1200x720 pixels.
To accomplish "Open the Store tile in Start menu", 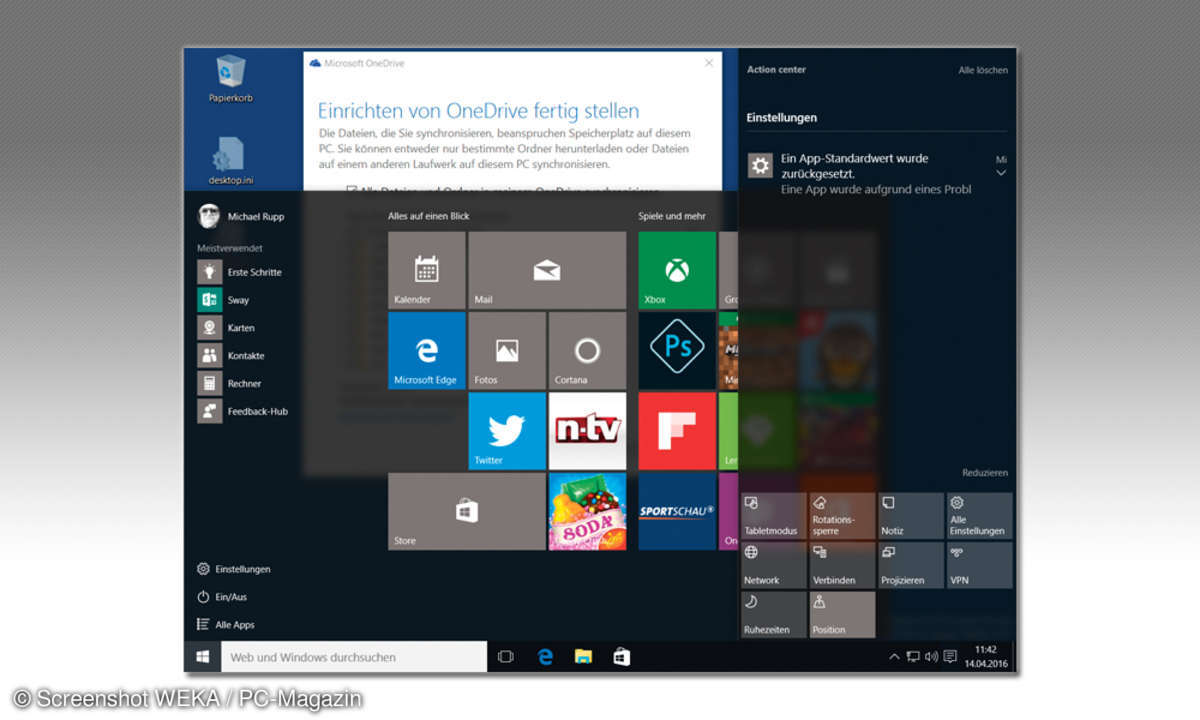I will click(x=467, y=511).
